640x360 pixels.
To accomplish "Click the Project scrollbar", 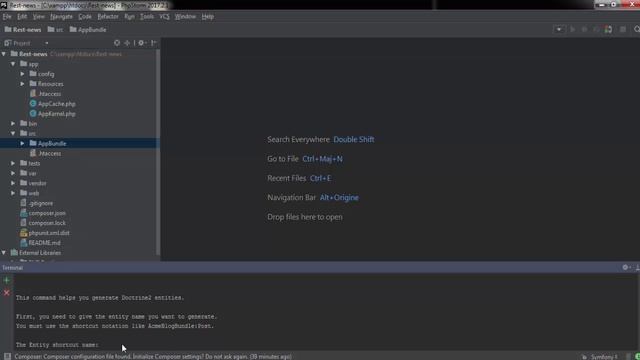I will (x=158, y=152).
